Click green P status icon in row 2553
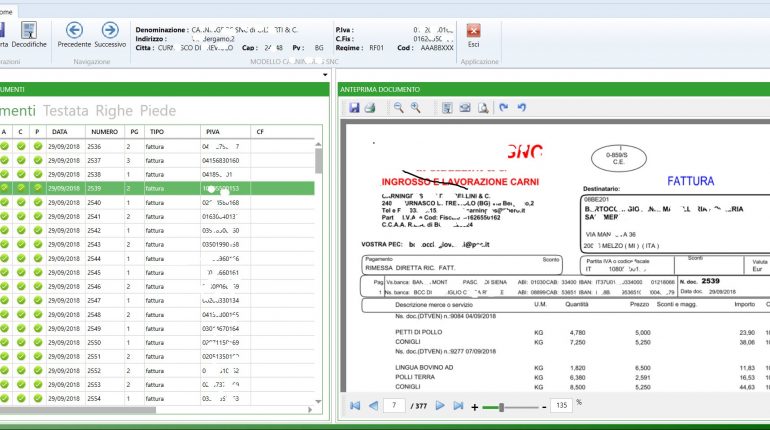This screenshot has width=770, height=430. click(38, 384)
